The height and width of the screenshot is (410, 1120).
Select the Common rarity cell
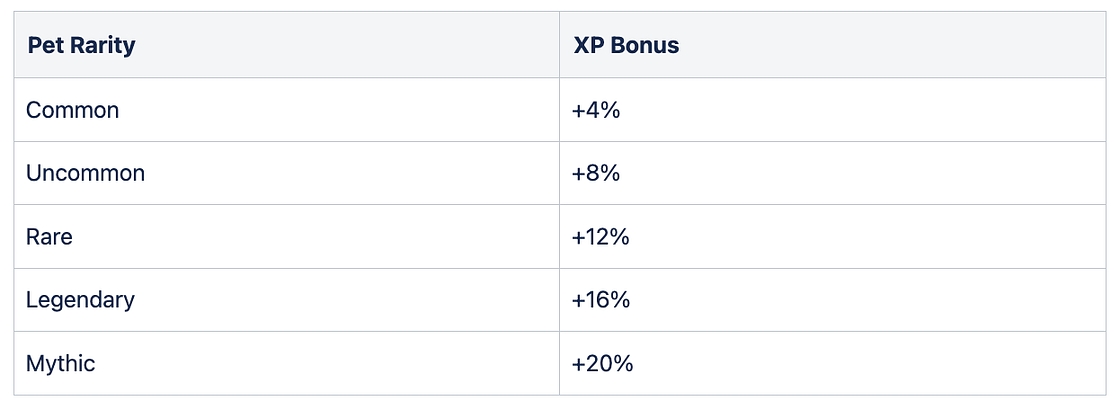click(x=73, y=110)
